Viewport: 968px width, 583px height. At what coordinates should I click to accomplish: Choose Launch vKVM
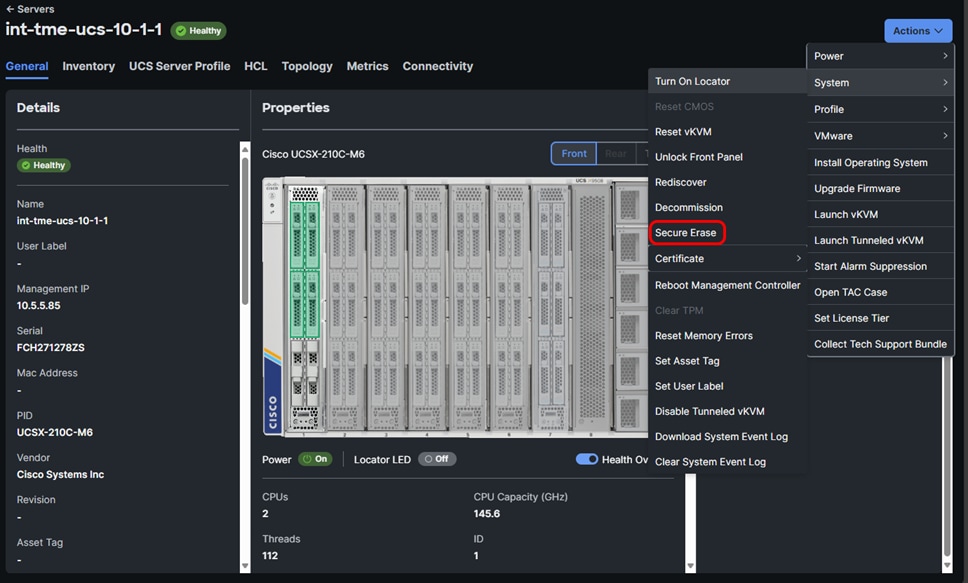click(880, 215)
